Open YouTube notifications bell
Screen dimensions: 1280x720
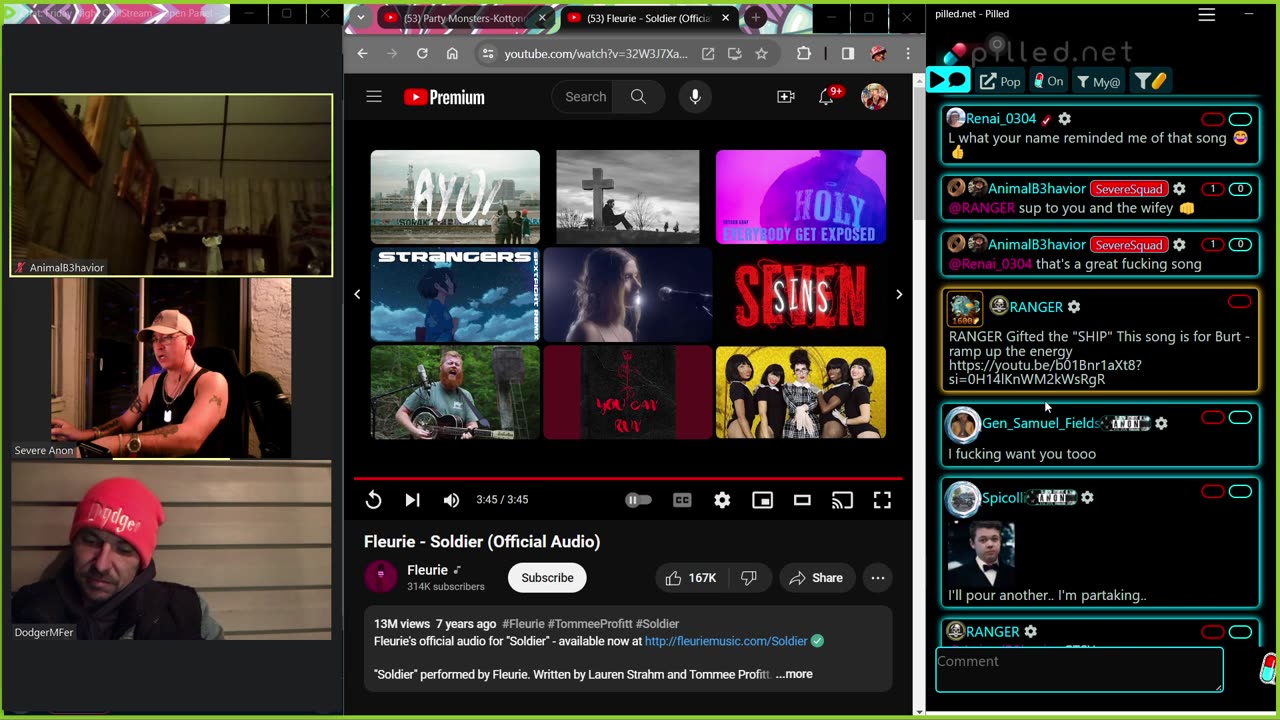tap(827, 97)
